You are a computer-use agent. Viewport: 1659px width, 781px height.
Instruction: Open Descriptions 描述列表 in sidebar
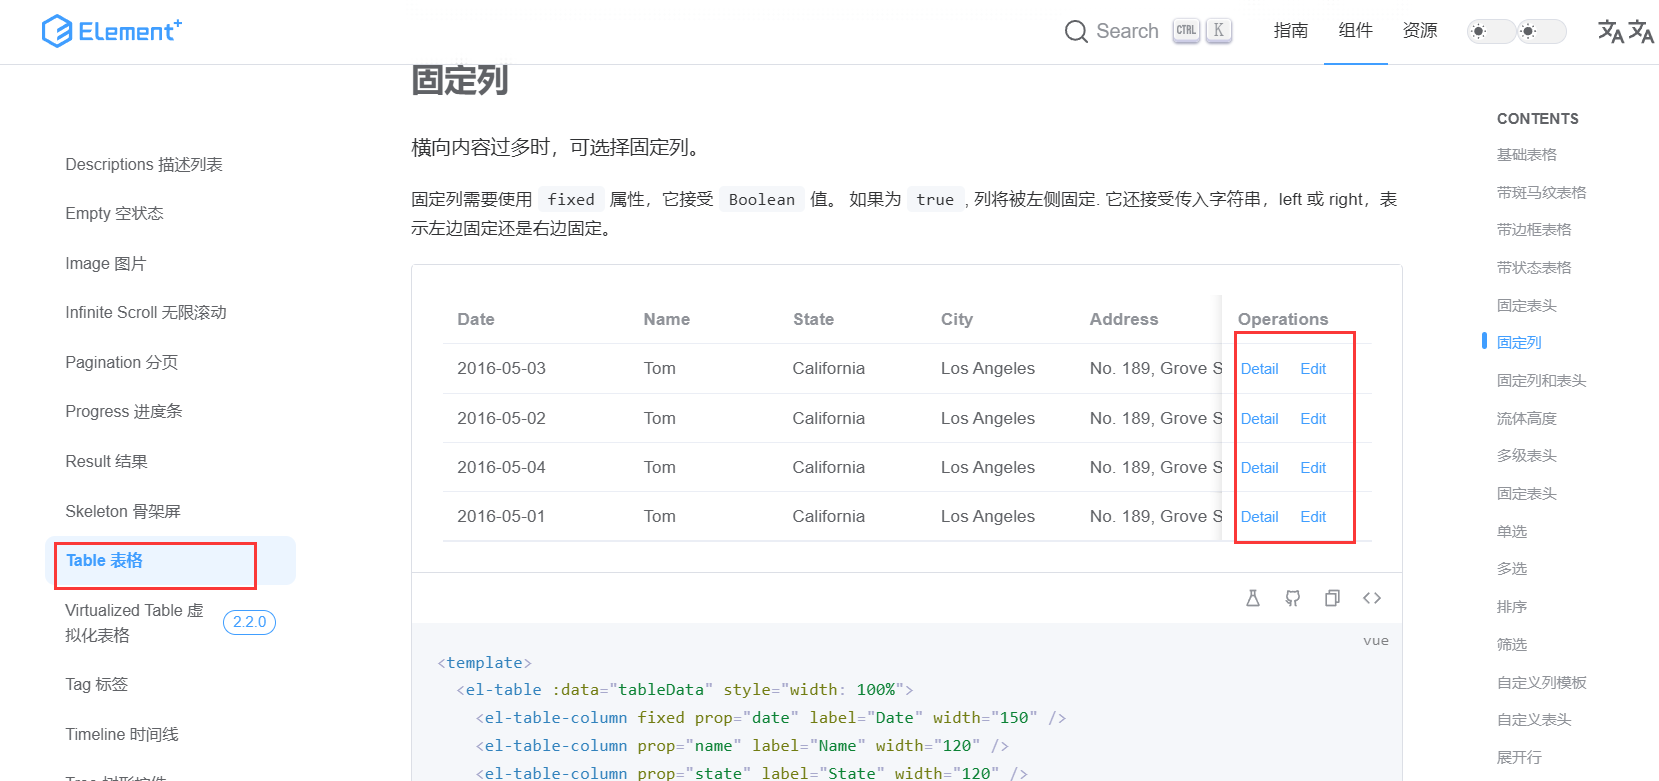coord(144,164)
